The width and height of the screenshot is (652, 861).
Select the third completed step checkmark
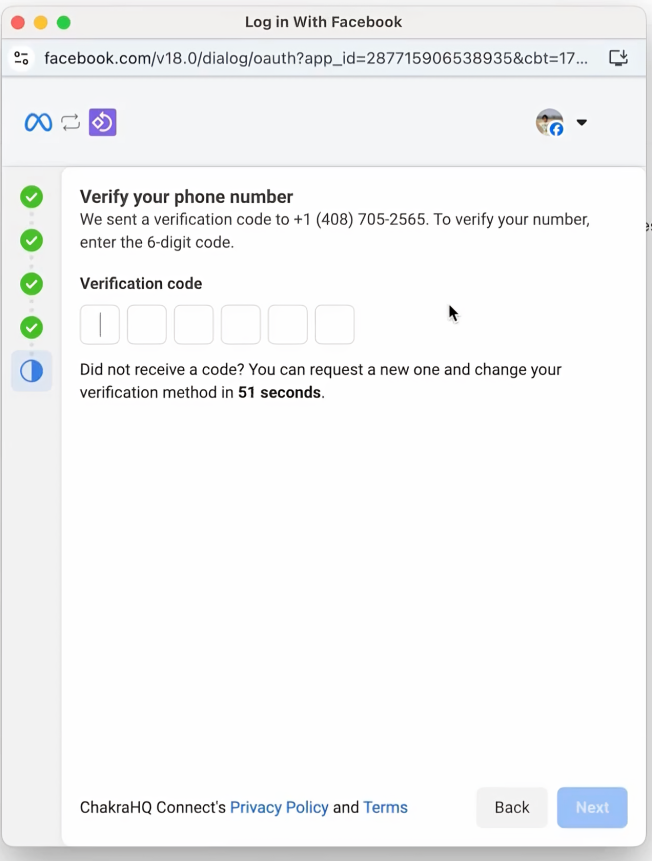(x=32, y=284)
